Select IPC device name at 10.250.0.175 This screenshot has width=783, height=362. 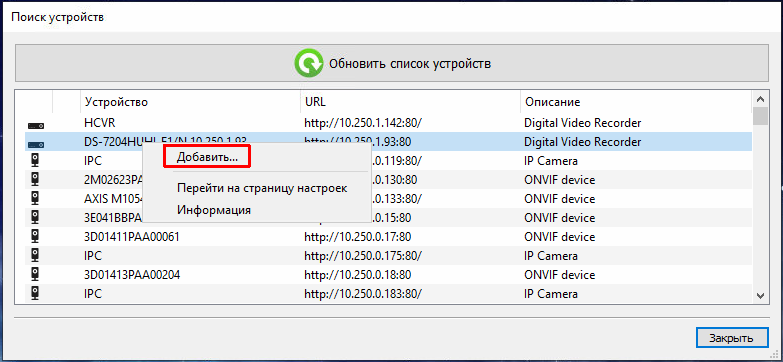[x=93, y=256]
